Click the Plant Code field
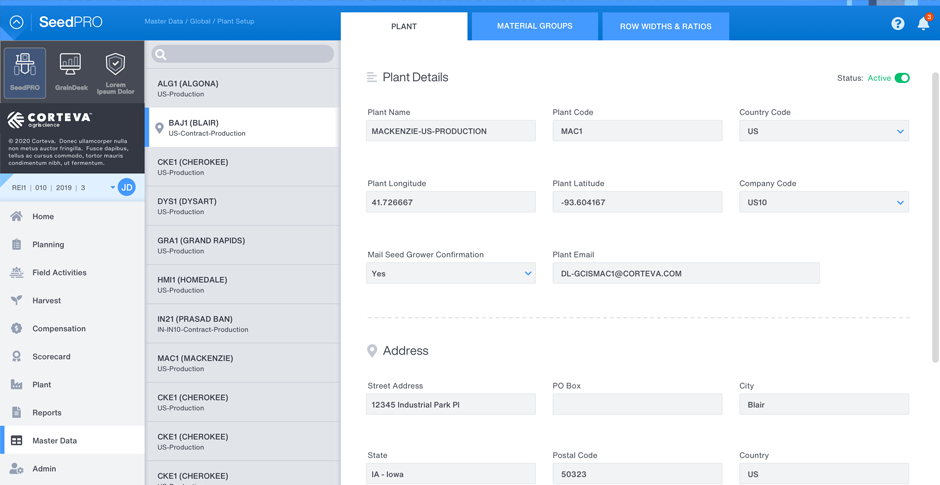The image size is (940, 485). click(637, 131)
